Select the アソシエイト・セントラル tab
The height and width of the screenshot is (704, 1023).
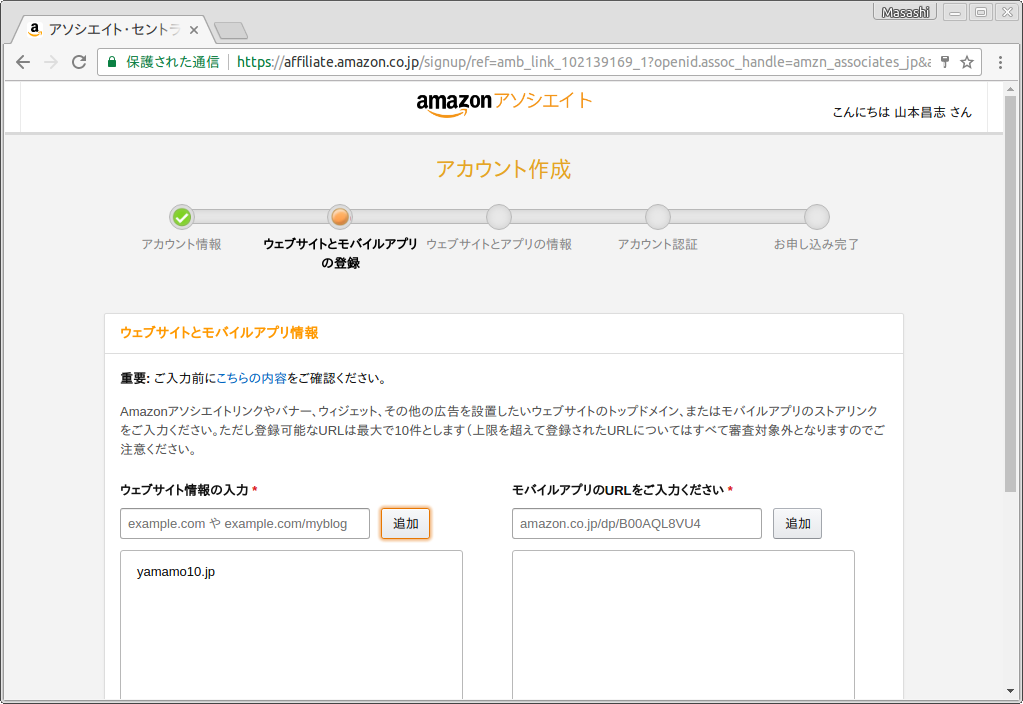[111, 30]
